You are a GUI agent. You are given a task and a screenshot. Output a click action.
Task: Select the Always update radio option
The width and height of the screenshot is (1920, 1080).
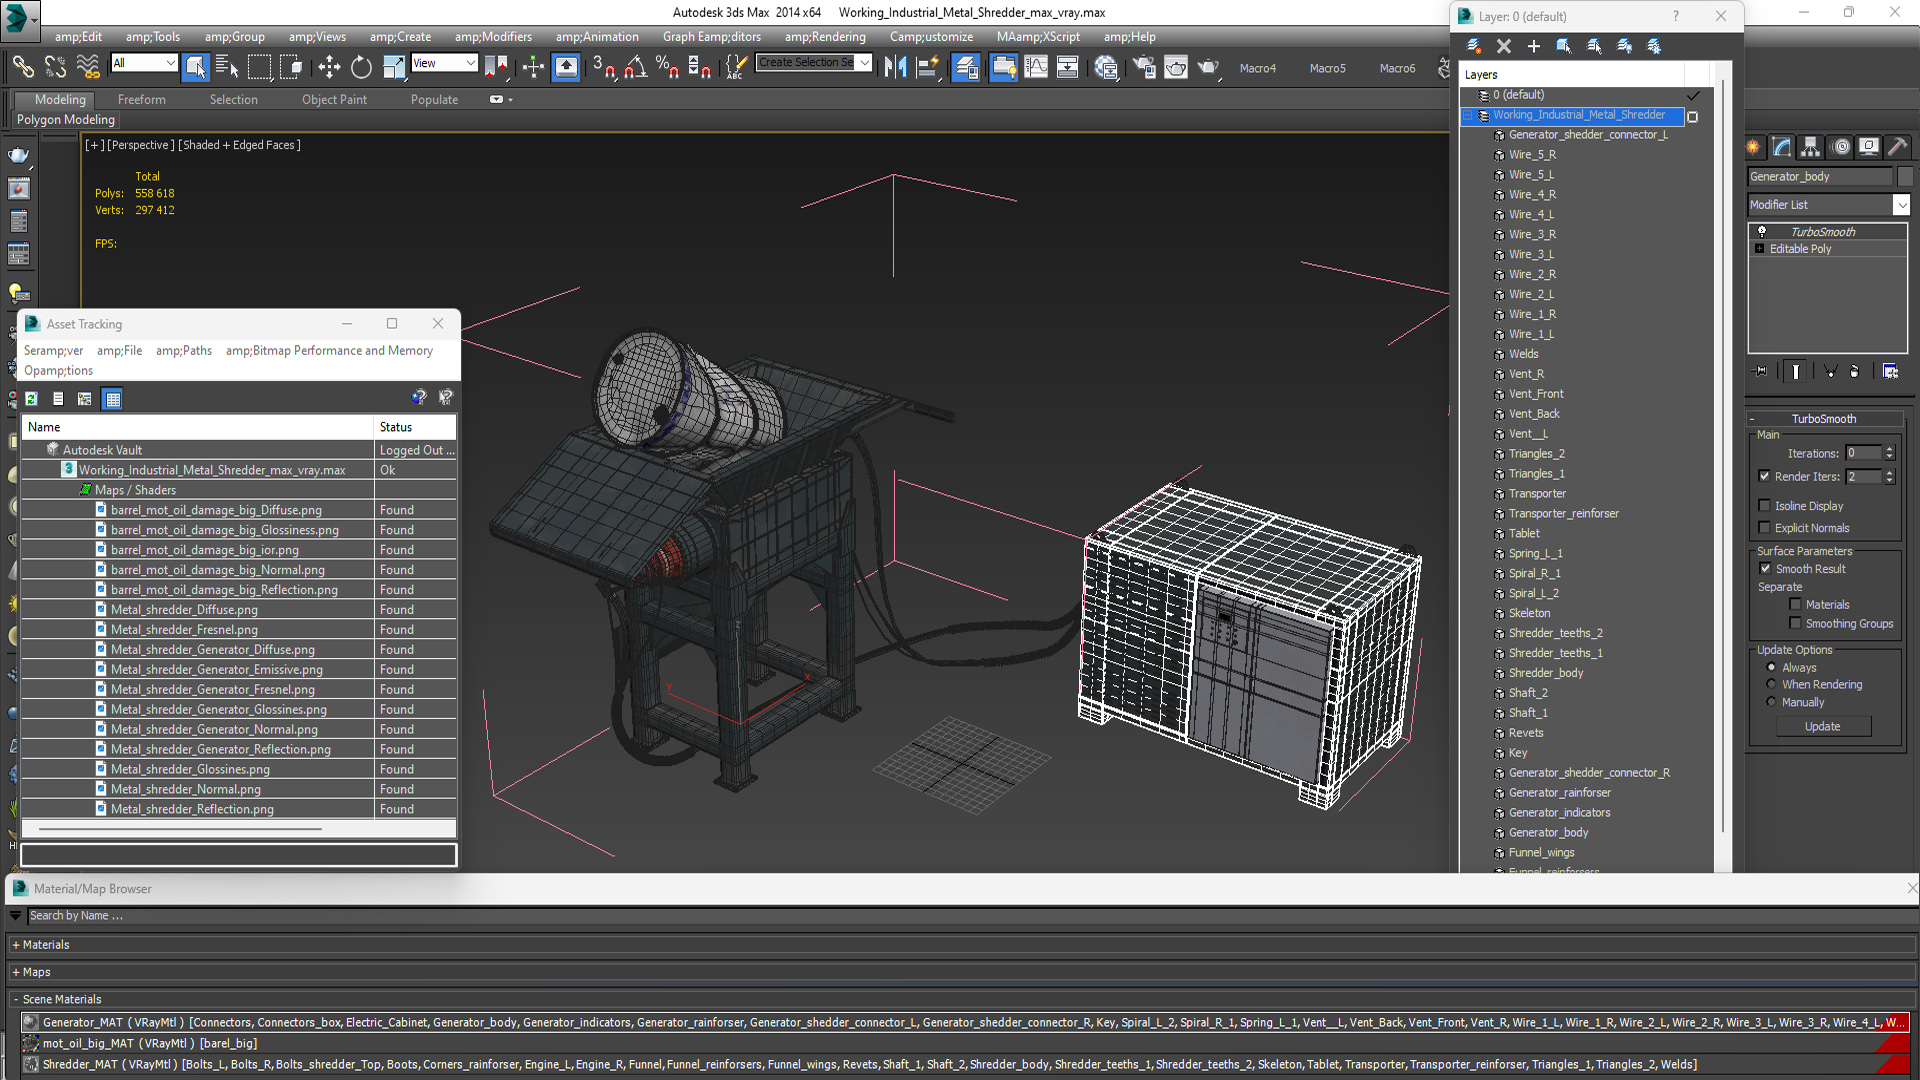(1771, 667)
